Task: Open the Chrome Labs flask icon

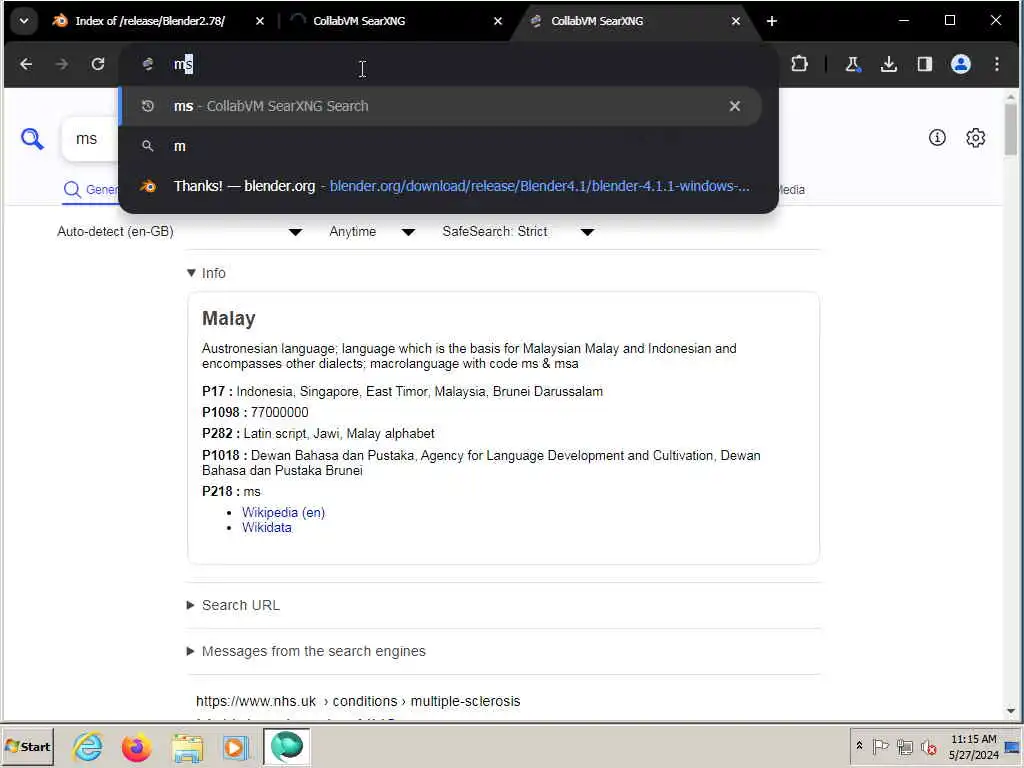Action: pyautogui.click(x=852, y=64)
